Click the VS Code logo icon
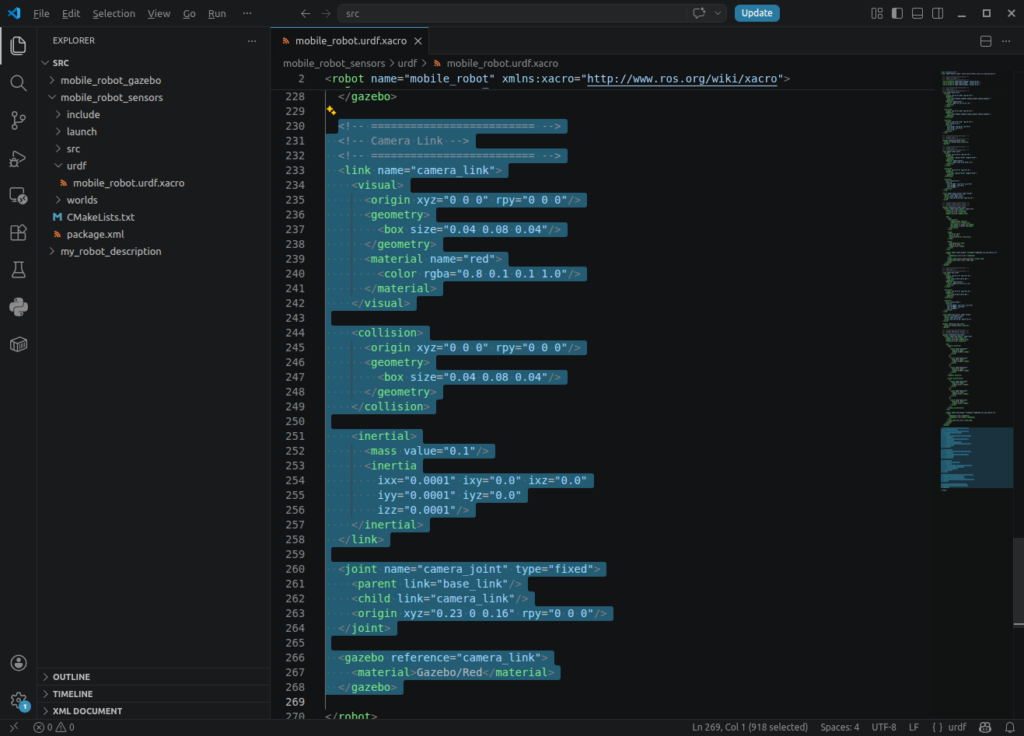 click(14, 13)
